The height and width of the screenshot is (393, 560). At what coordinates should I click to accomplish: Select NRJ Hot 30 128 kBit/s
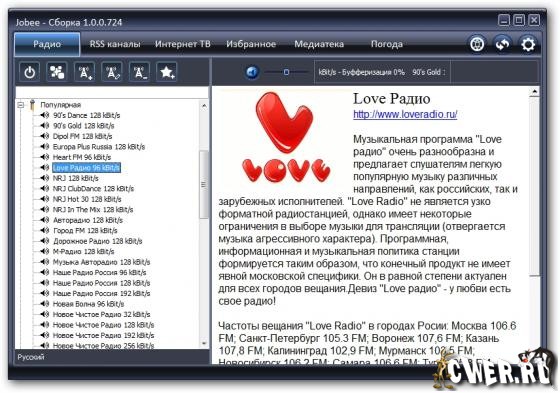tap(87, 199)
